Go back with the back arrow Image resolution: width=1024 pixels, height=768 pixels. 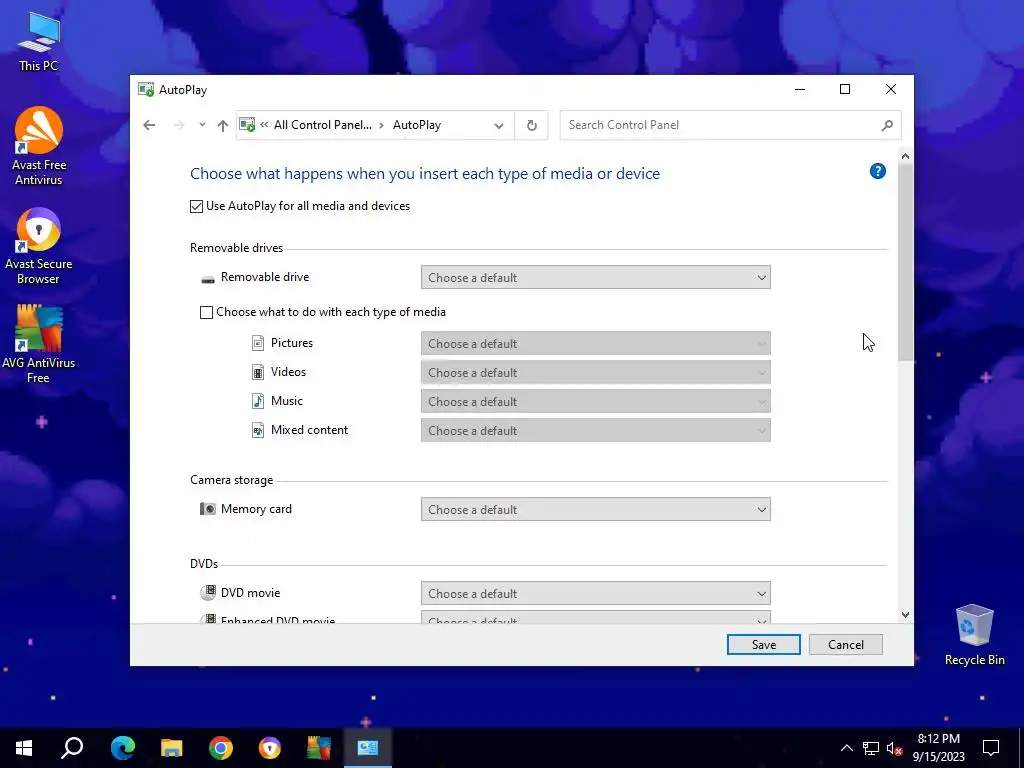(x=149, y=125)
